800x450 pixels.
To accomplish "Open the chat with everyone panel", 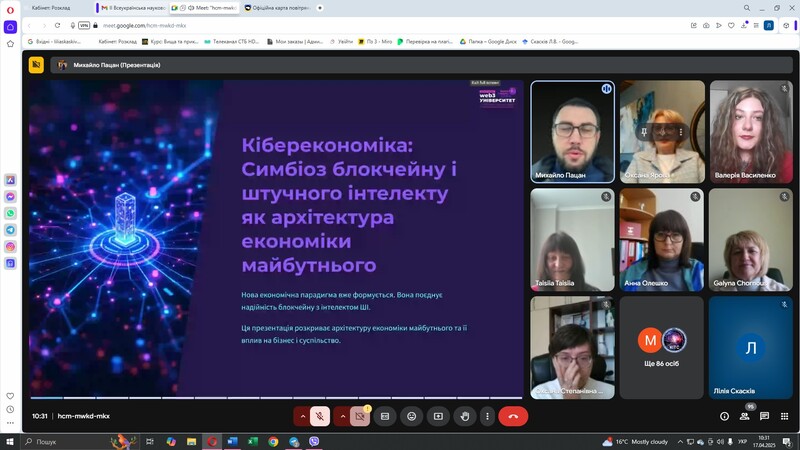I will tap(764, 416).
